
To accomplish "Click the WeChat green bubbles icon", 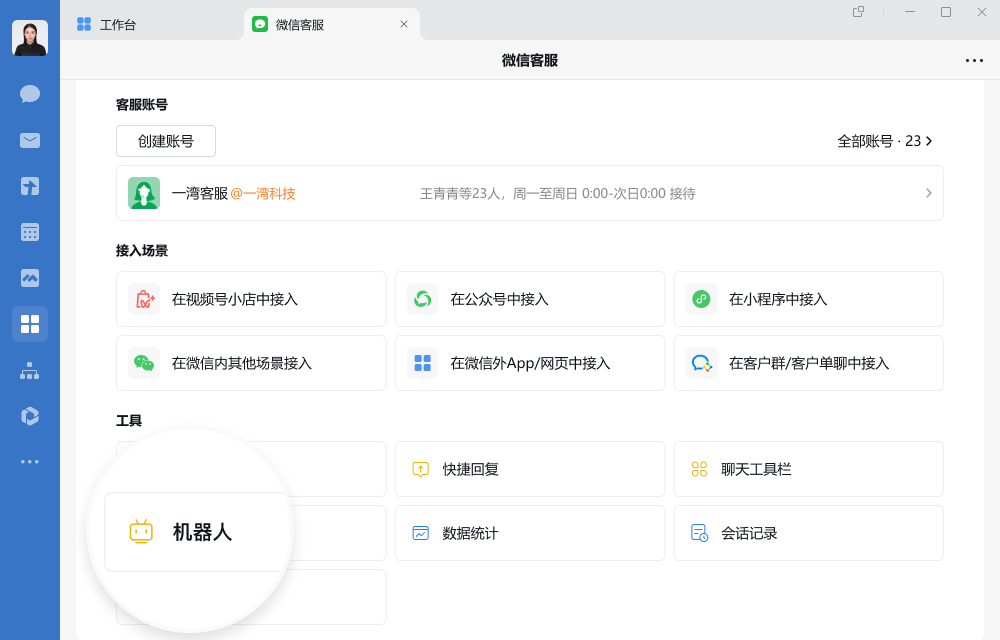I will tap(144, 363).
